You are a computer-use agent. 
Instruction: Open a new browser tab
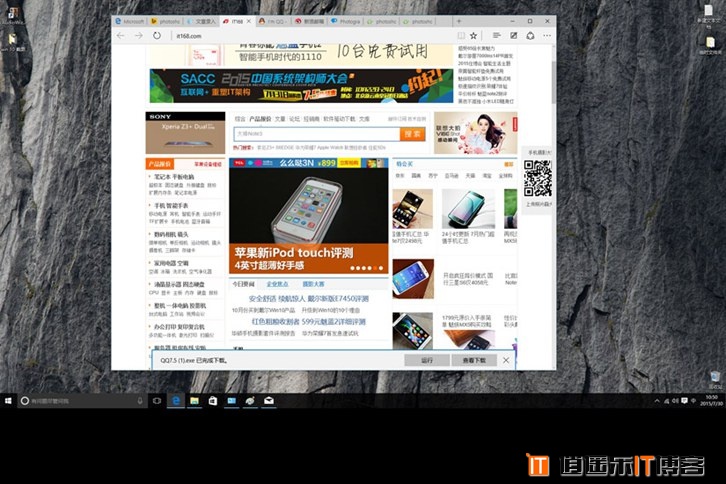tap(459, 21)
